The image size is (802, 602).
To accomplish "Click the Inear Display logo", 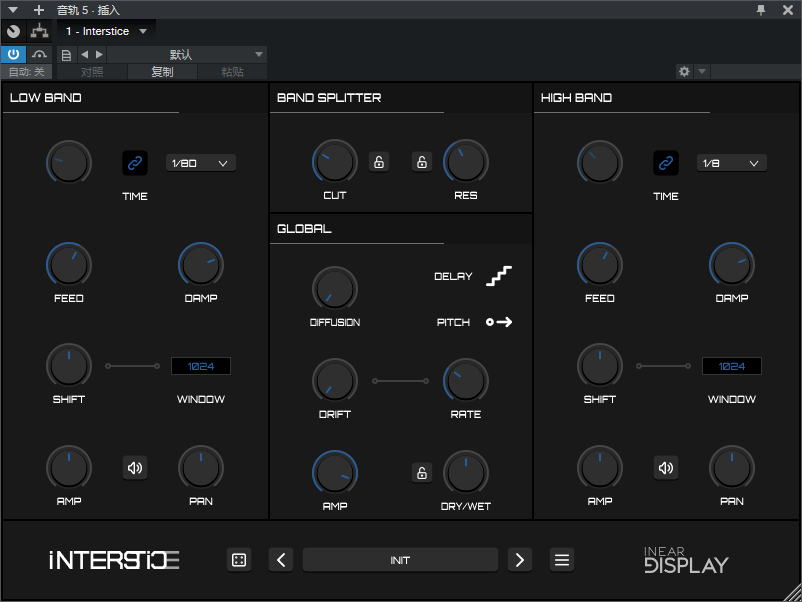I will pos(686,560).
